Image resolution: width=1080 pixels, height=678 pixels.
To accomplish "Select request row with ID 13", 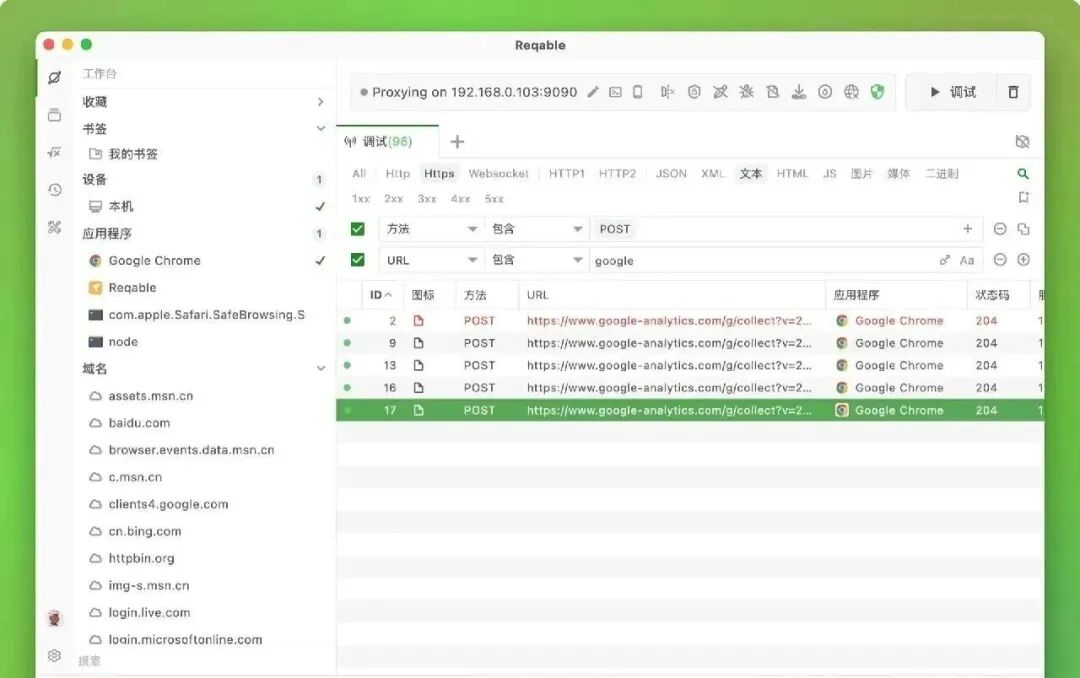I will pyautogui.click(x=689, y=365).
